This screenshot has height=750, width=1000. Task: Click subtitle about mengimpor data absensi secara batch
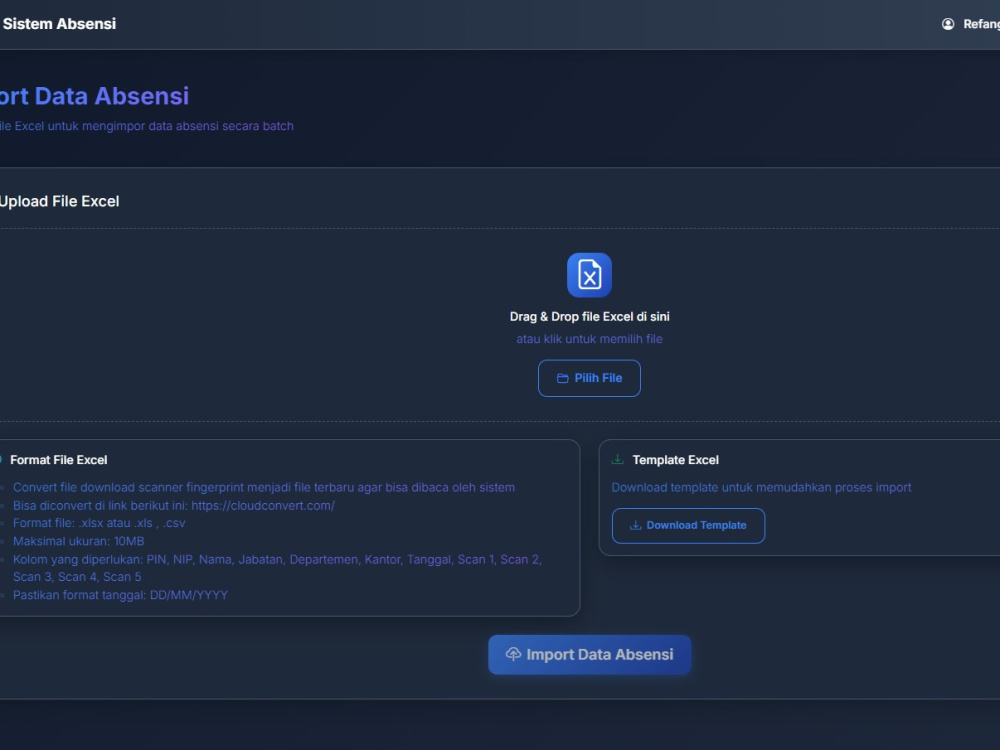(147, 126)
